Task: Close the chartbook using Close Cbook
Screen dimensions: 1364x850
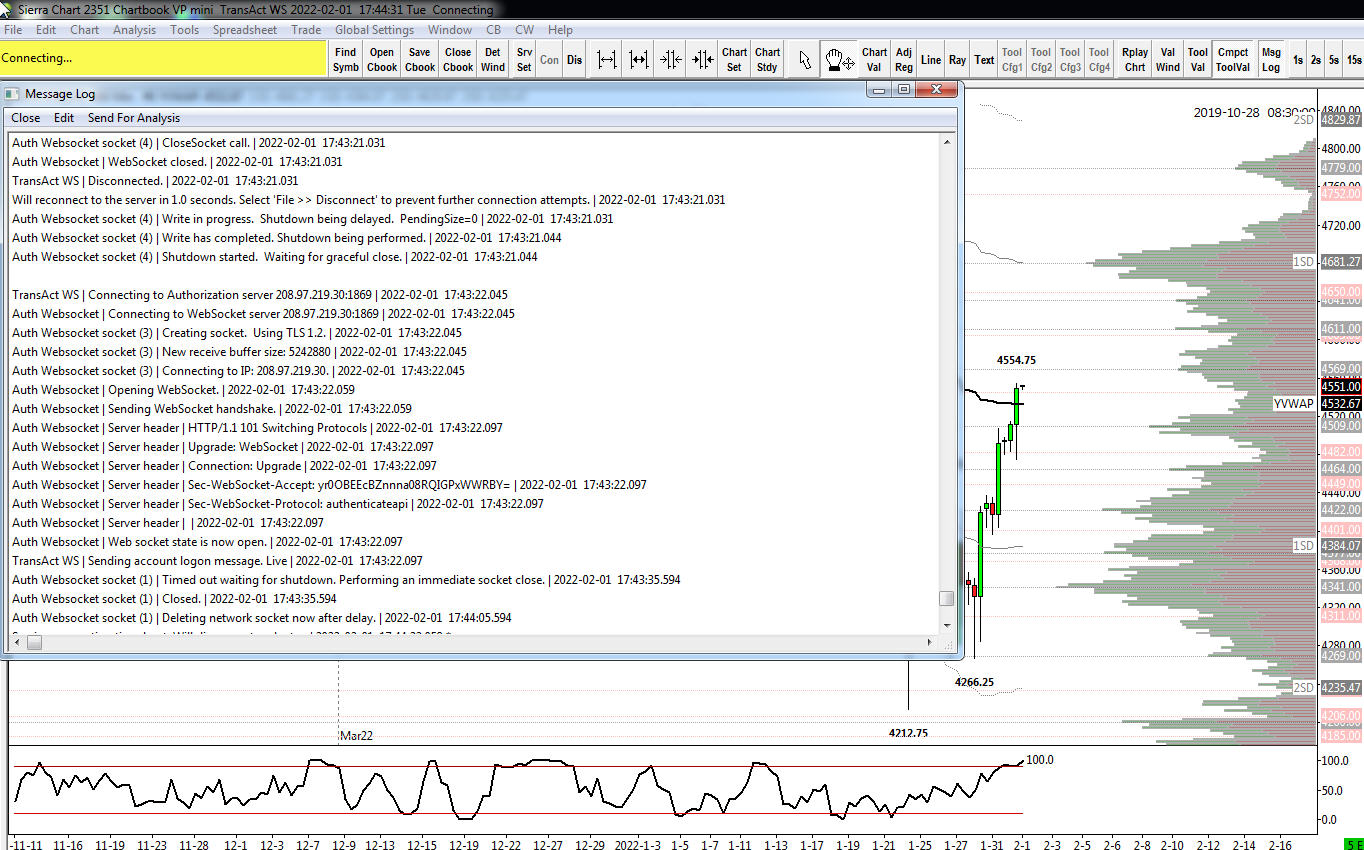Action: [x=458, y=60]
